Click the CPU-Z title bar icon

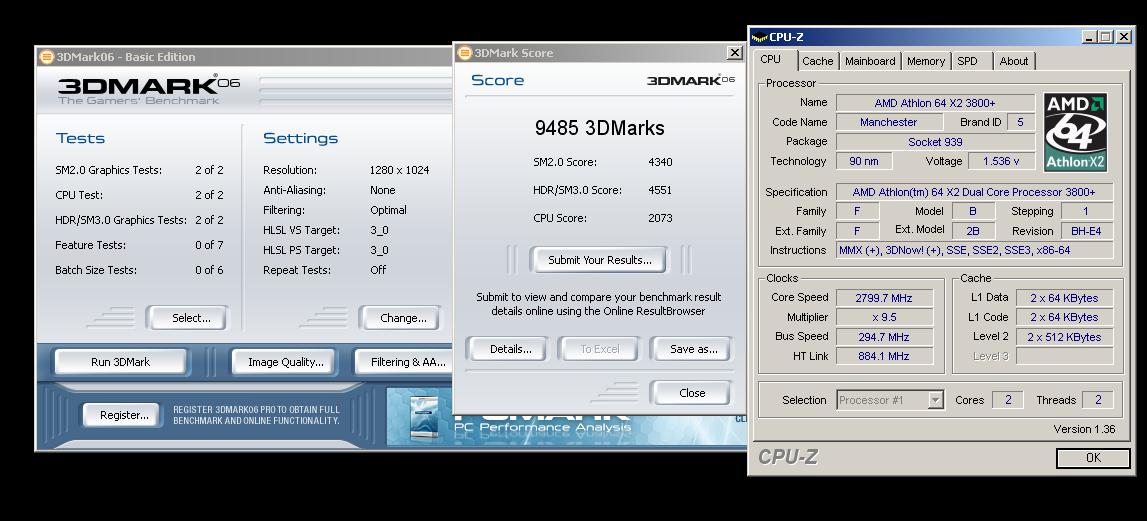[x=759, y=37]
